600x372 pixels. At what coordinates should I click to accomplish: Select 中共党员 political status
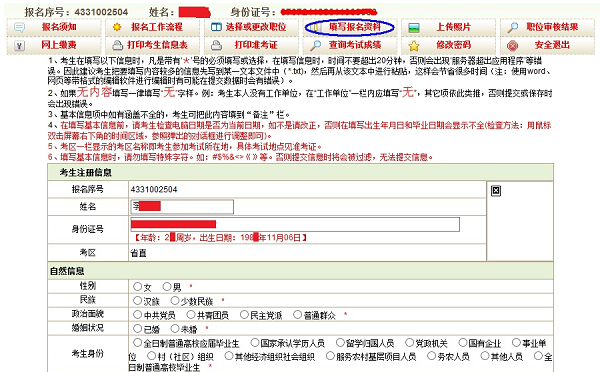(137, 315)
